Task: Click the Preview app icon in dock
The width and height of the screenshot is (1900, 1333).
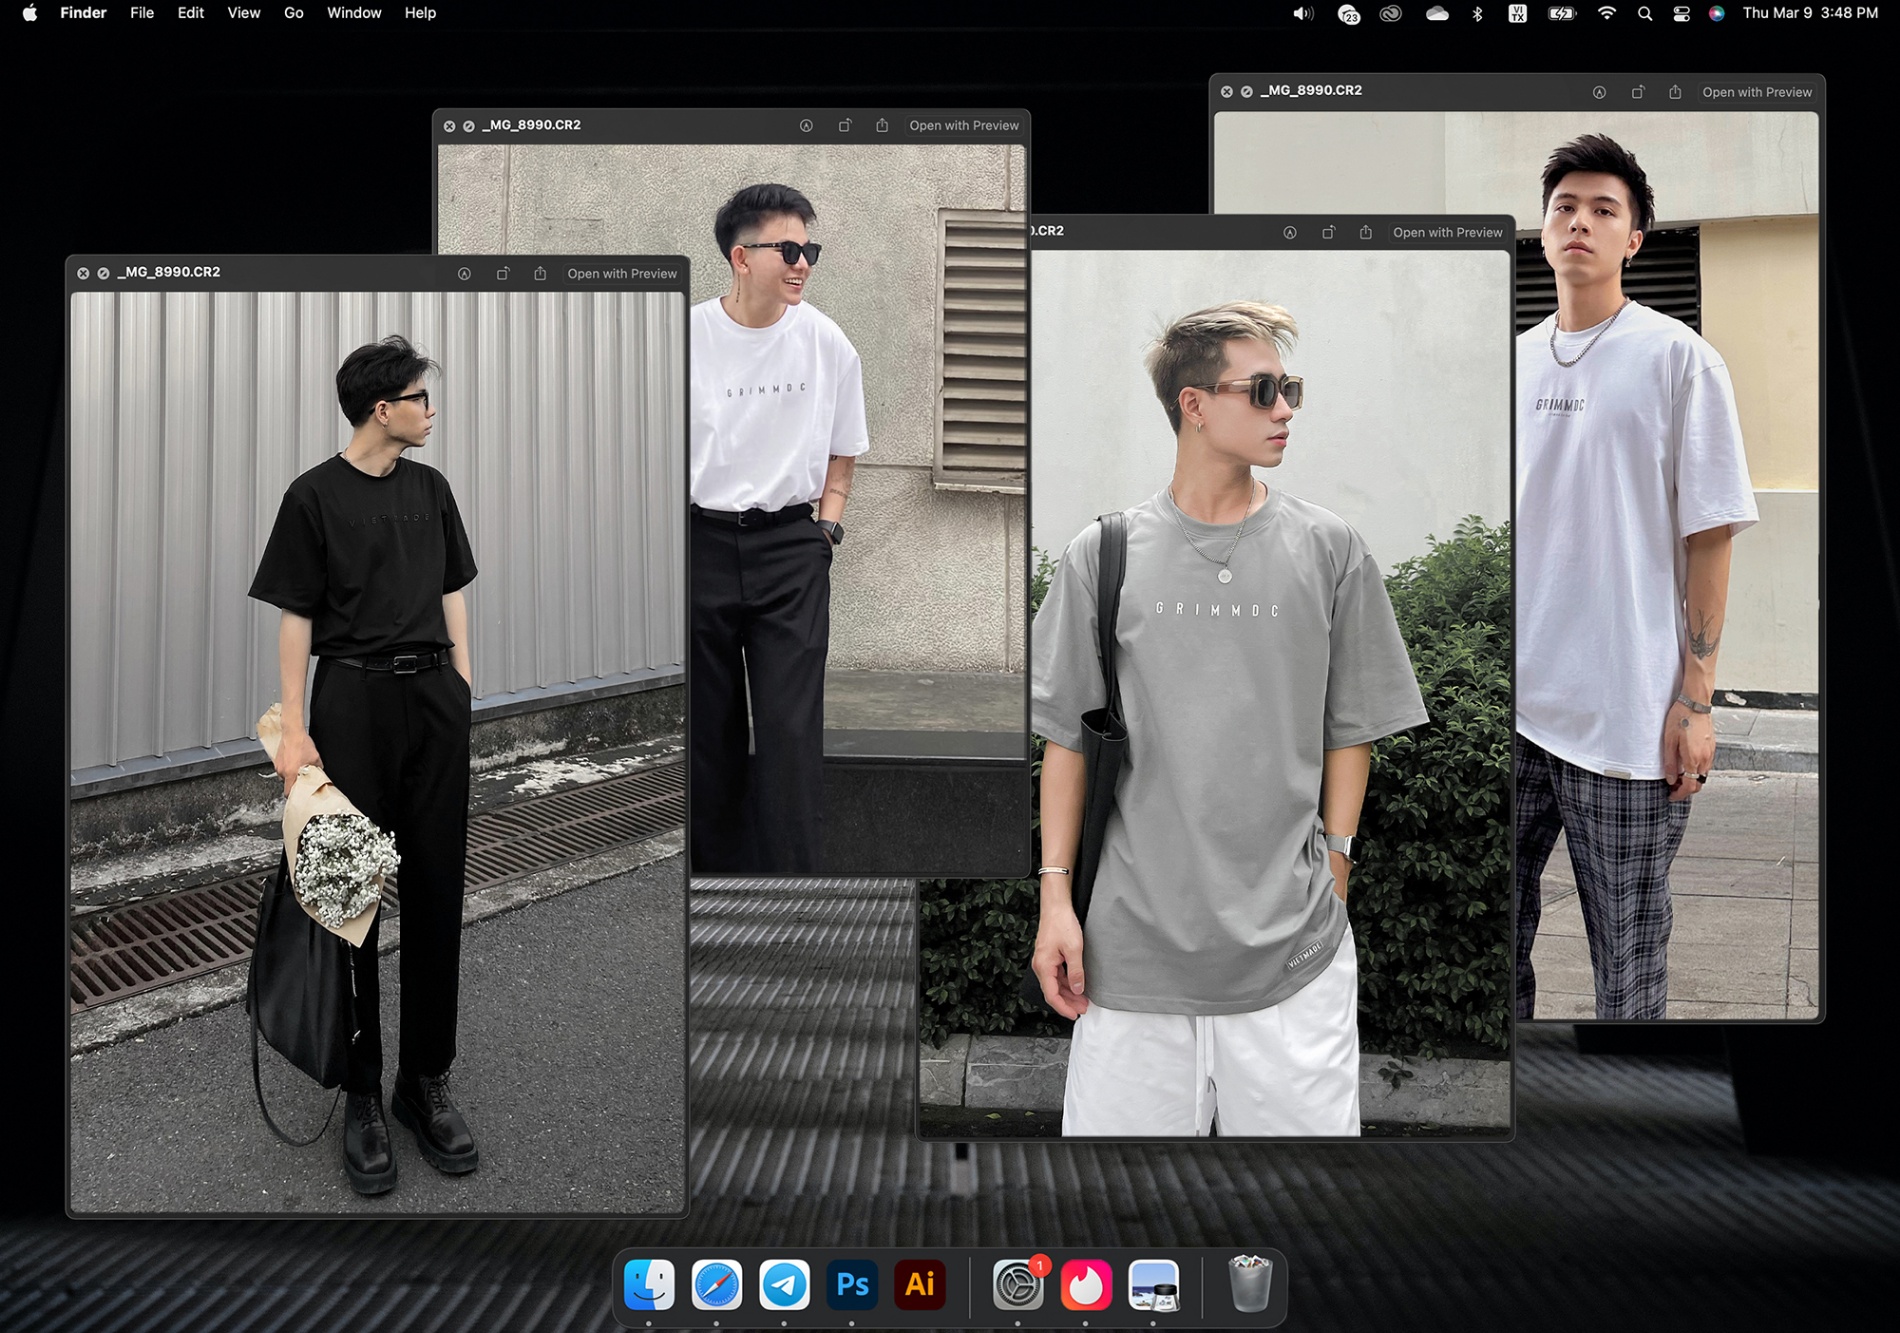Action: (x=1154, y=1285)
